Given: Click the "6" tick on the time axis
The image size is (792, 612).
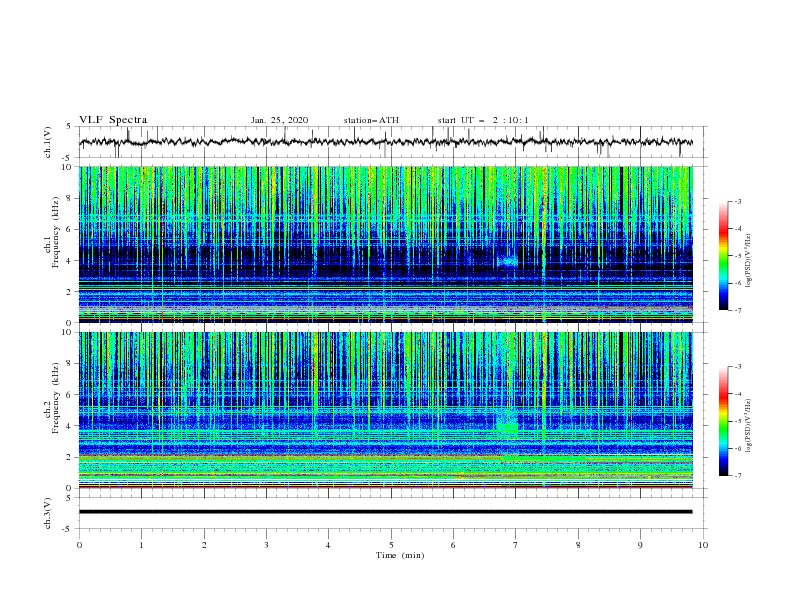Looking at the screenshot, I should 453,545.
